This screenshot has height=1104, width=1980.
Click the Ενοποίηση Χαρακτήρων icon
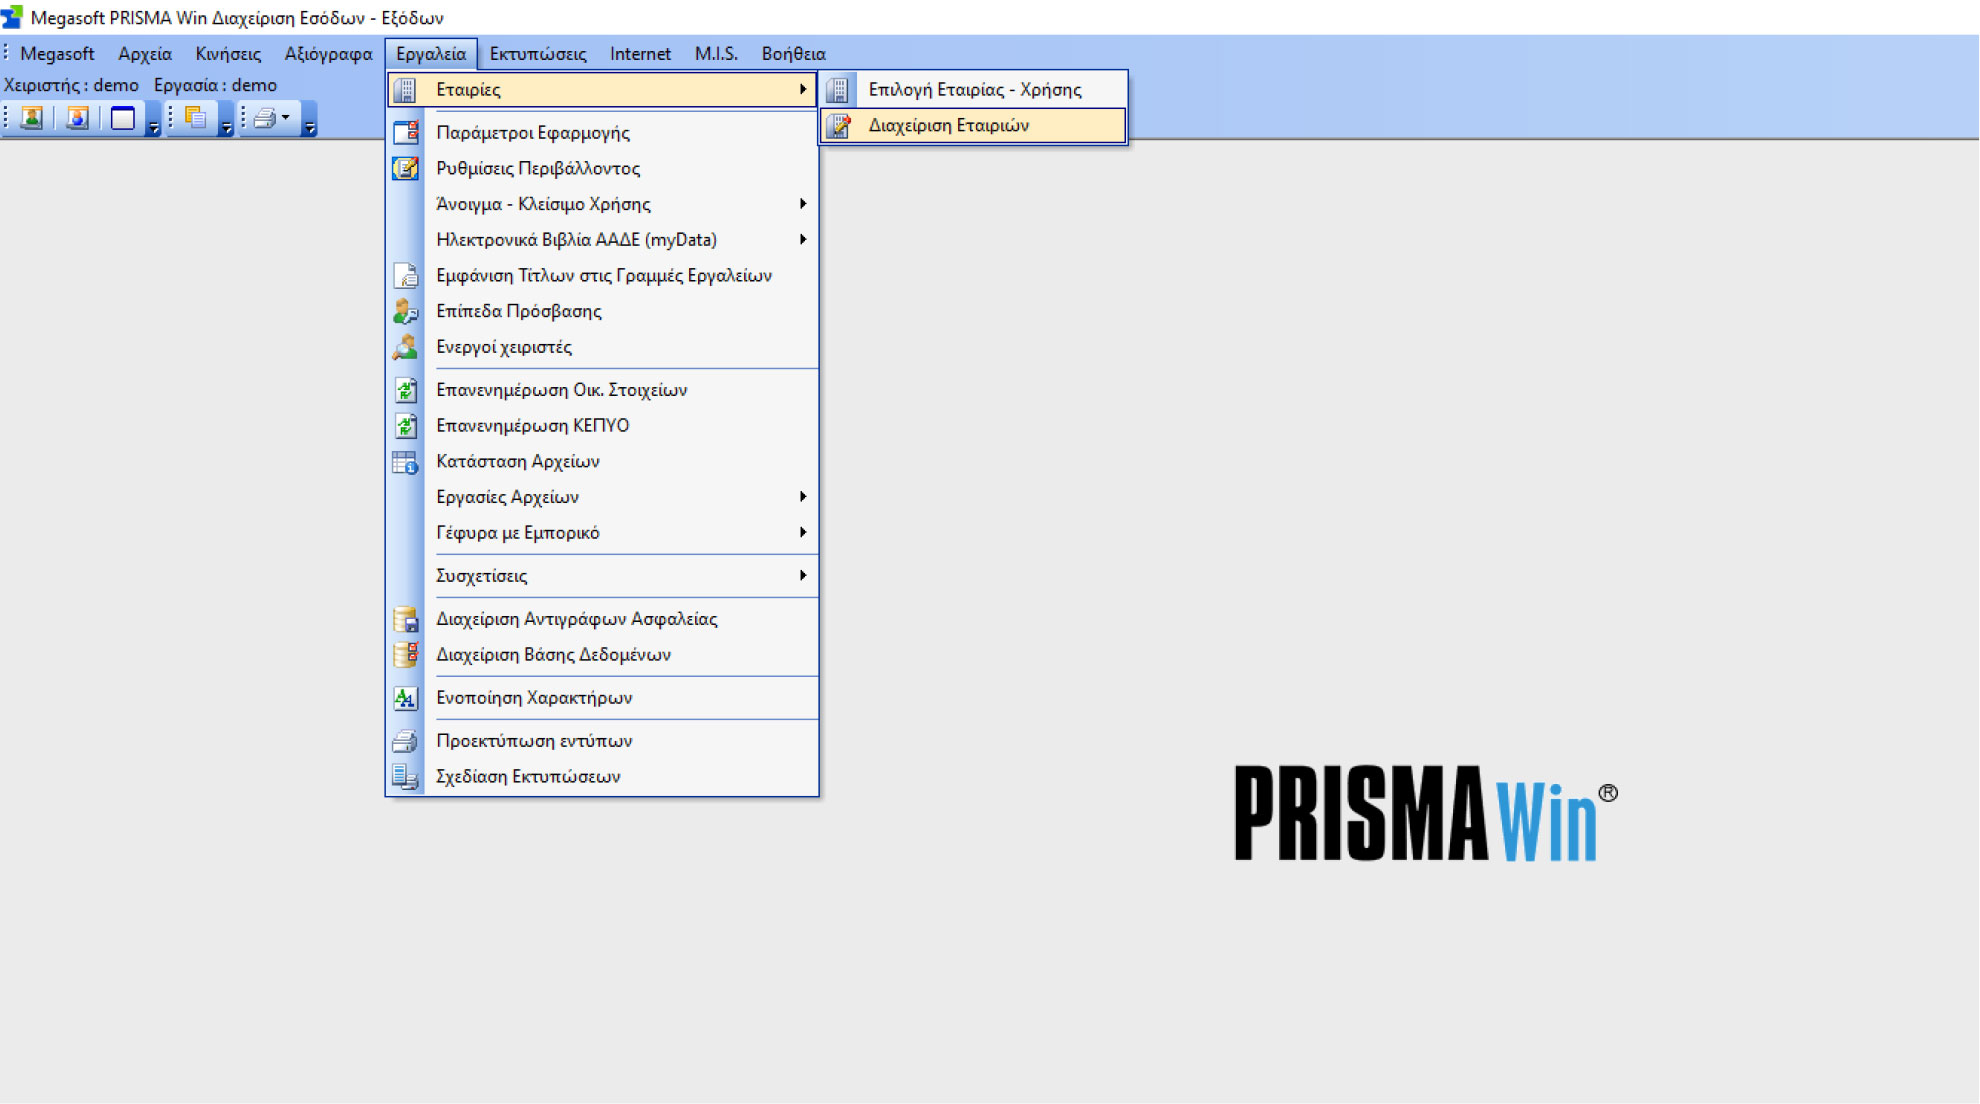[405, 698]
